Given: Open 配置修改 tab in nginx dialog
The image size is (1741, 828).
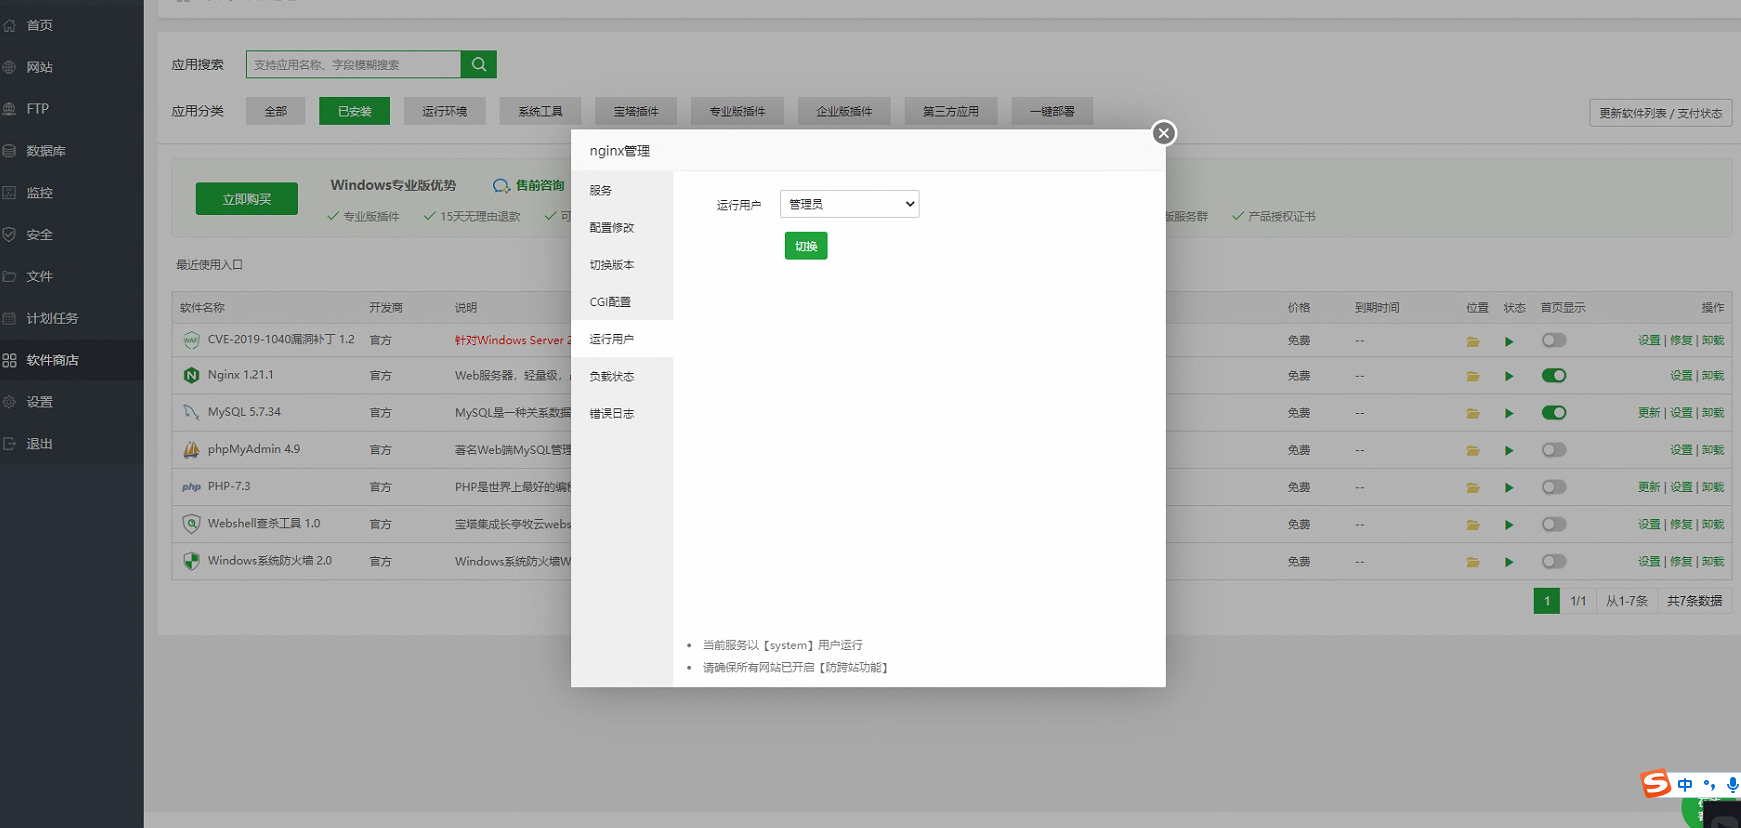Looking at the screenshot, I should coord(622,227).
